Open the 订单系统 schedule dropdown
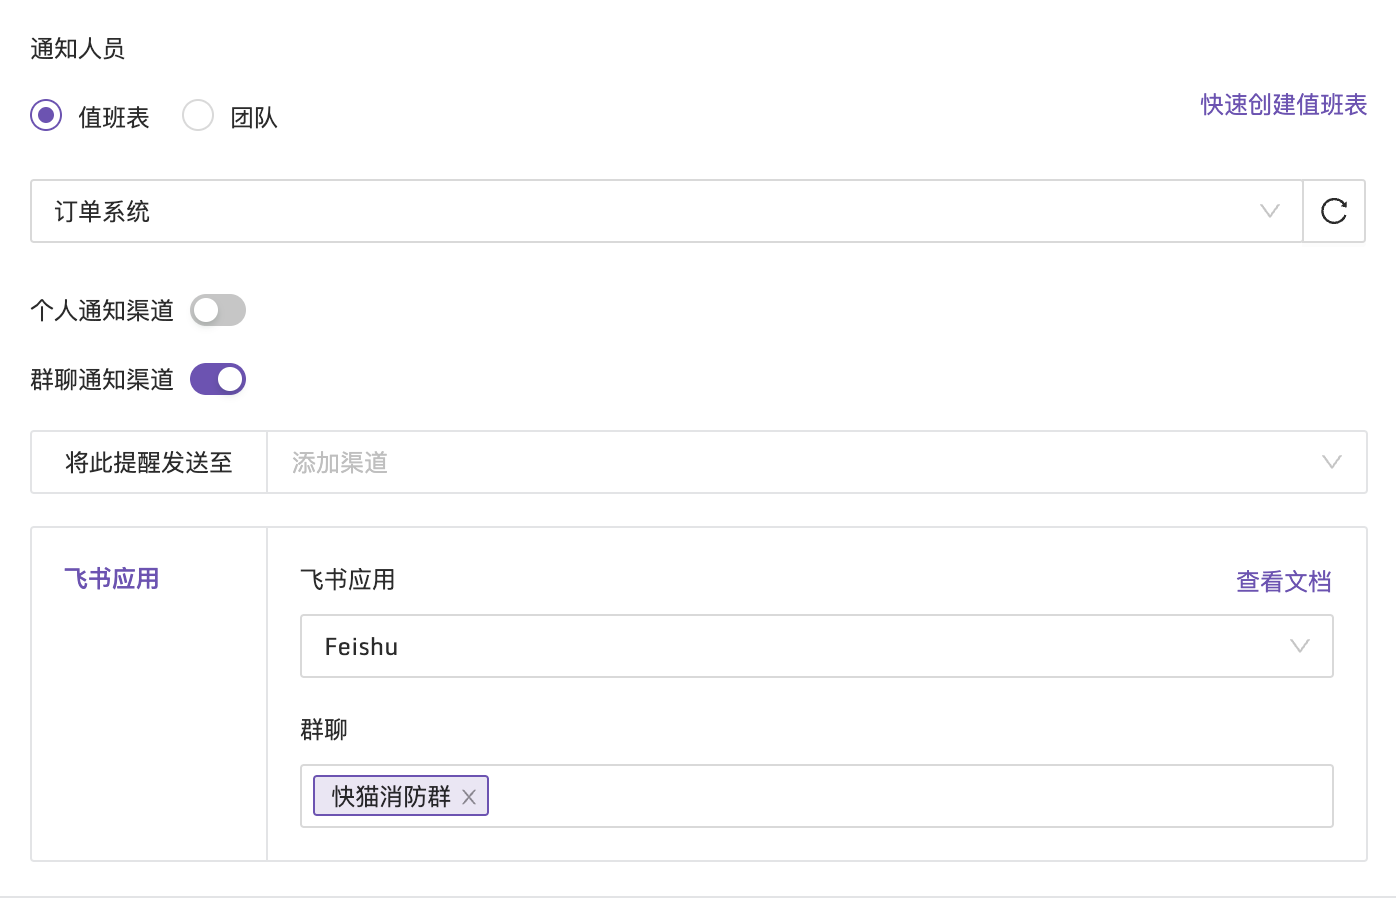1396x898 pixels. click(x=667, y=211)
